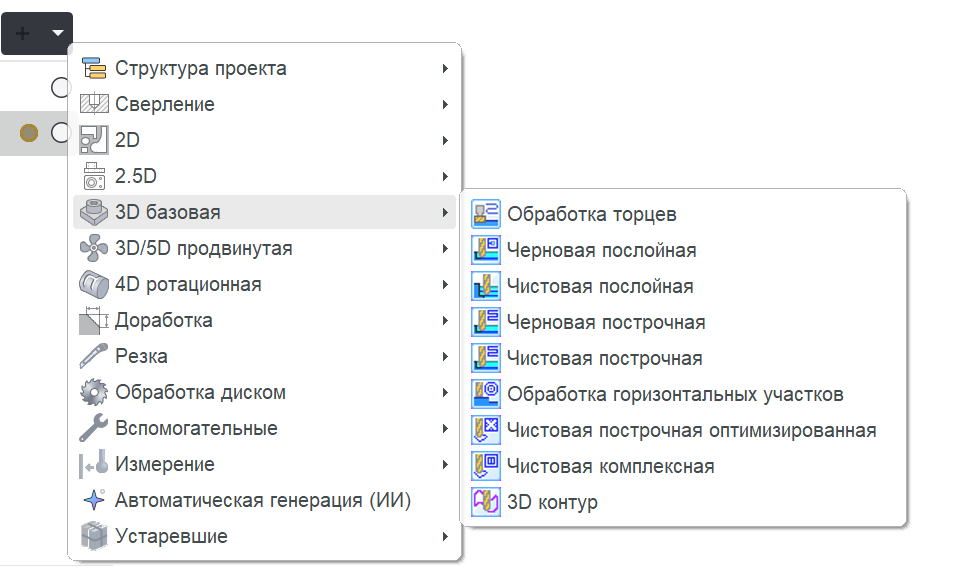Click the Черновая построчная icon
The height and width of the screenshot is (588, 975).
(486, 322)
